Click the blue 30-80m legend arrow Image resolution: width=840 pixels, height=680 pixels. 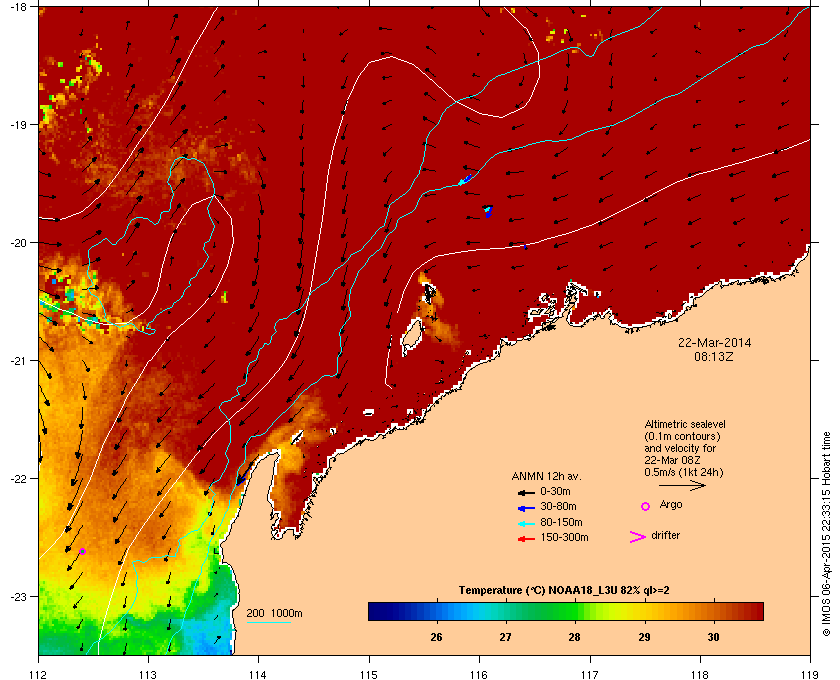pos(526,508)
